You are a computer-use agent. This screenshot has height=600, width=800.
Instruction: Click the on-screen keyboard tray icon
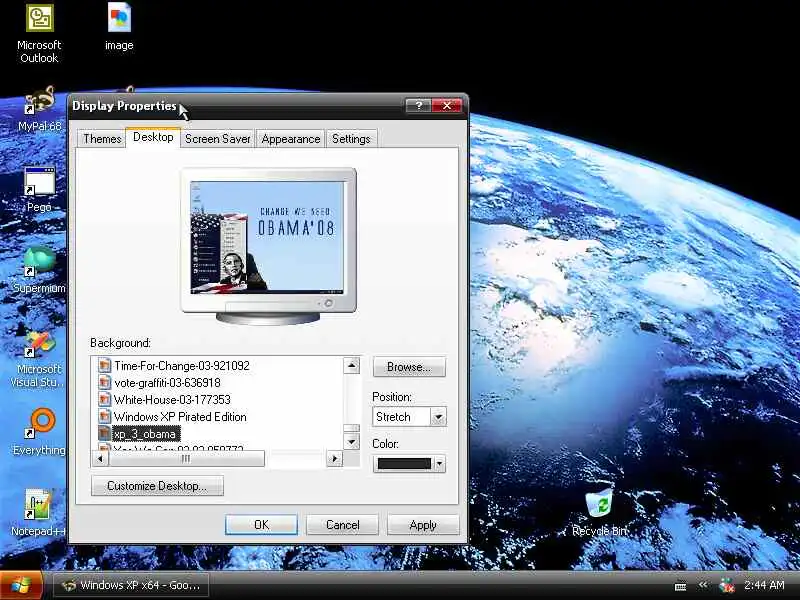[x=680, y=586]
